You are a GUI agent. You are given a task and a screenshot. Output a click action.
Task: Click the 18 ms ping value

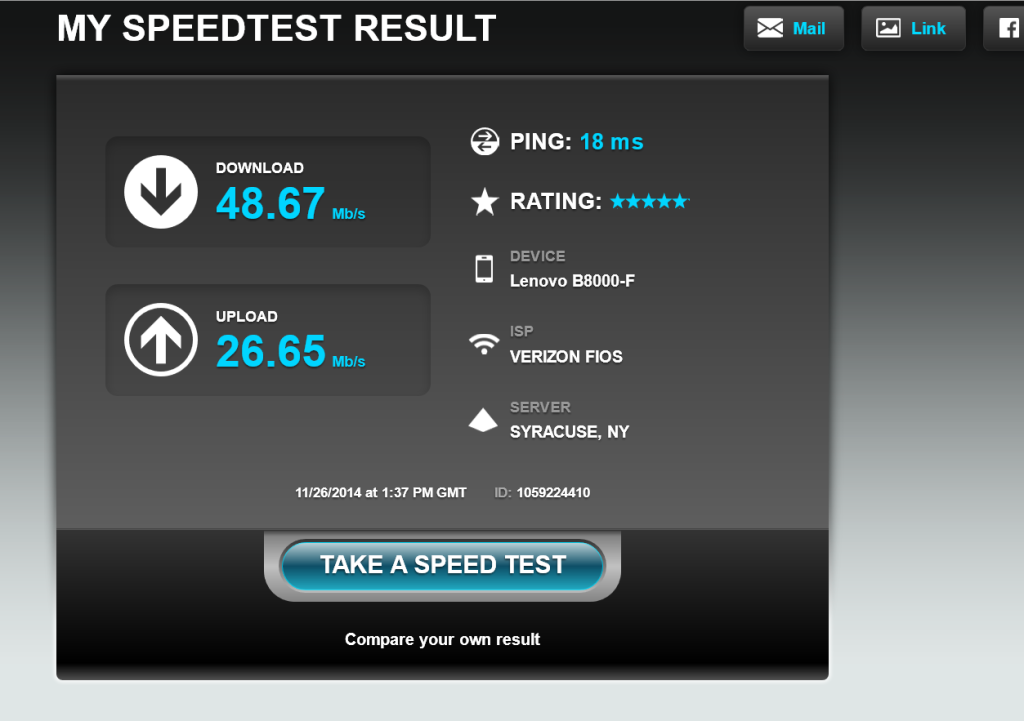point(612,142)
